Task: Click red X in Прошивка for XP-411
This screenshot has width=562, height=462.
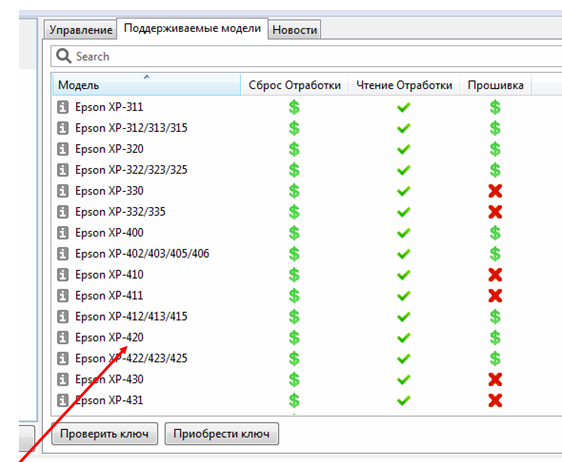Action: (x=495, y=296)
